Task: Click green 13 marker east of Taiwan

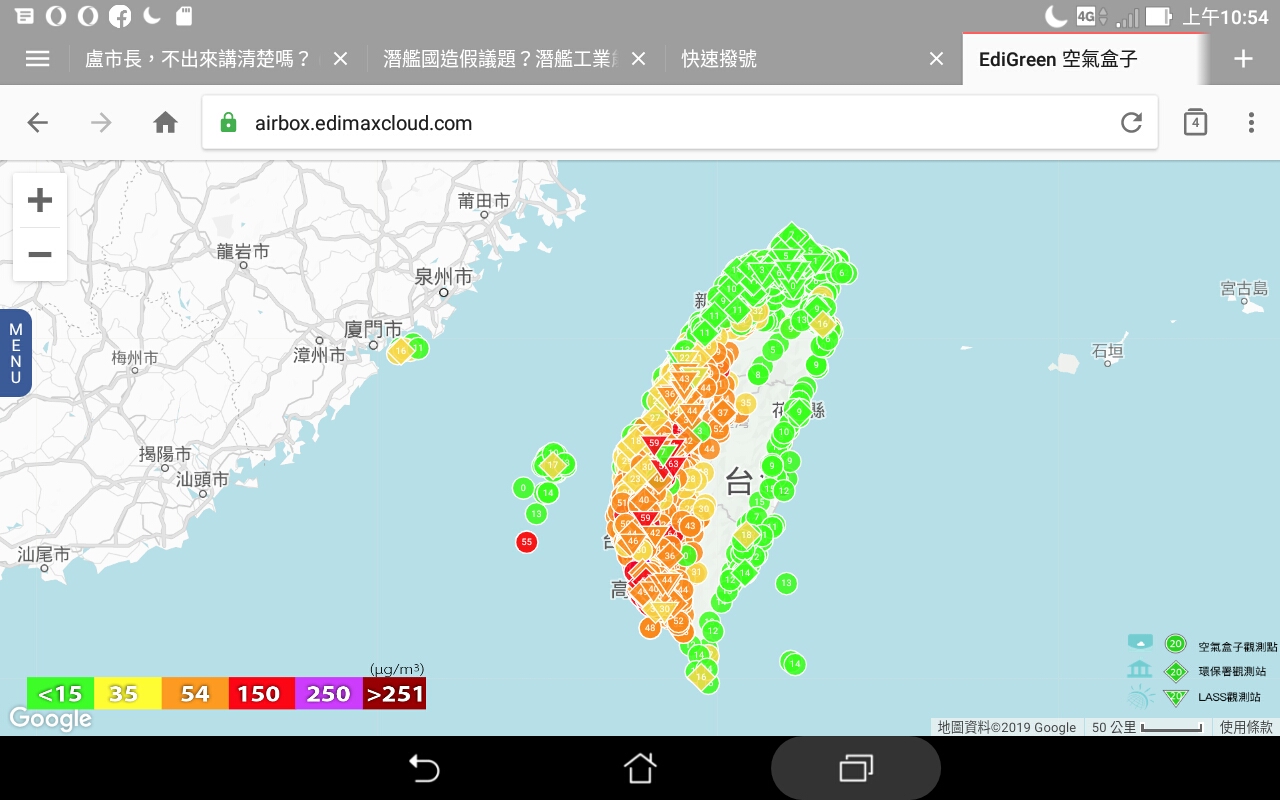Action: (x=786, y=583)
